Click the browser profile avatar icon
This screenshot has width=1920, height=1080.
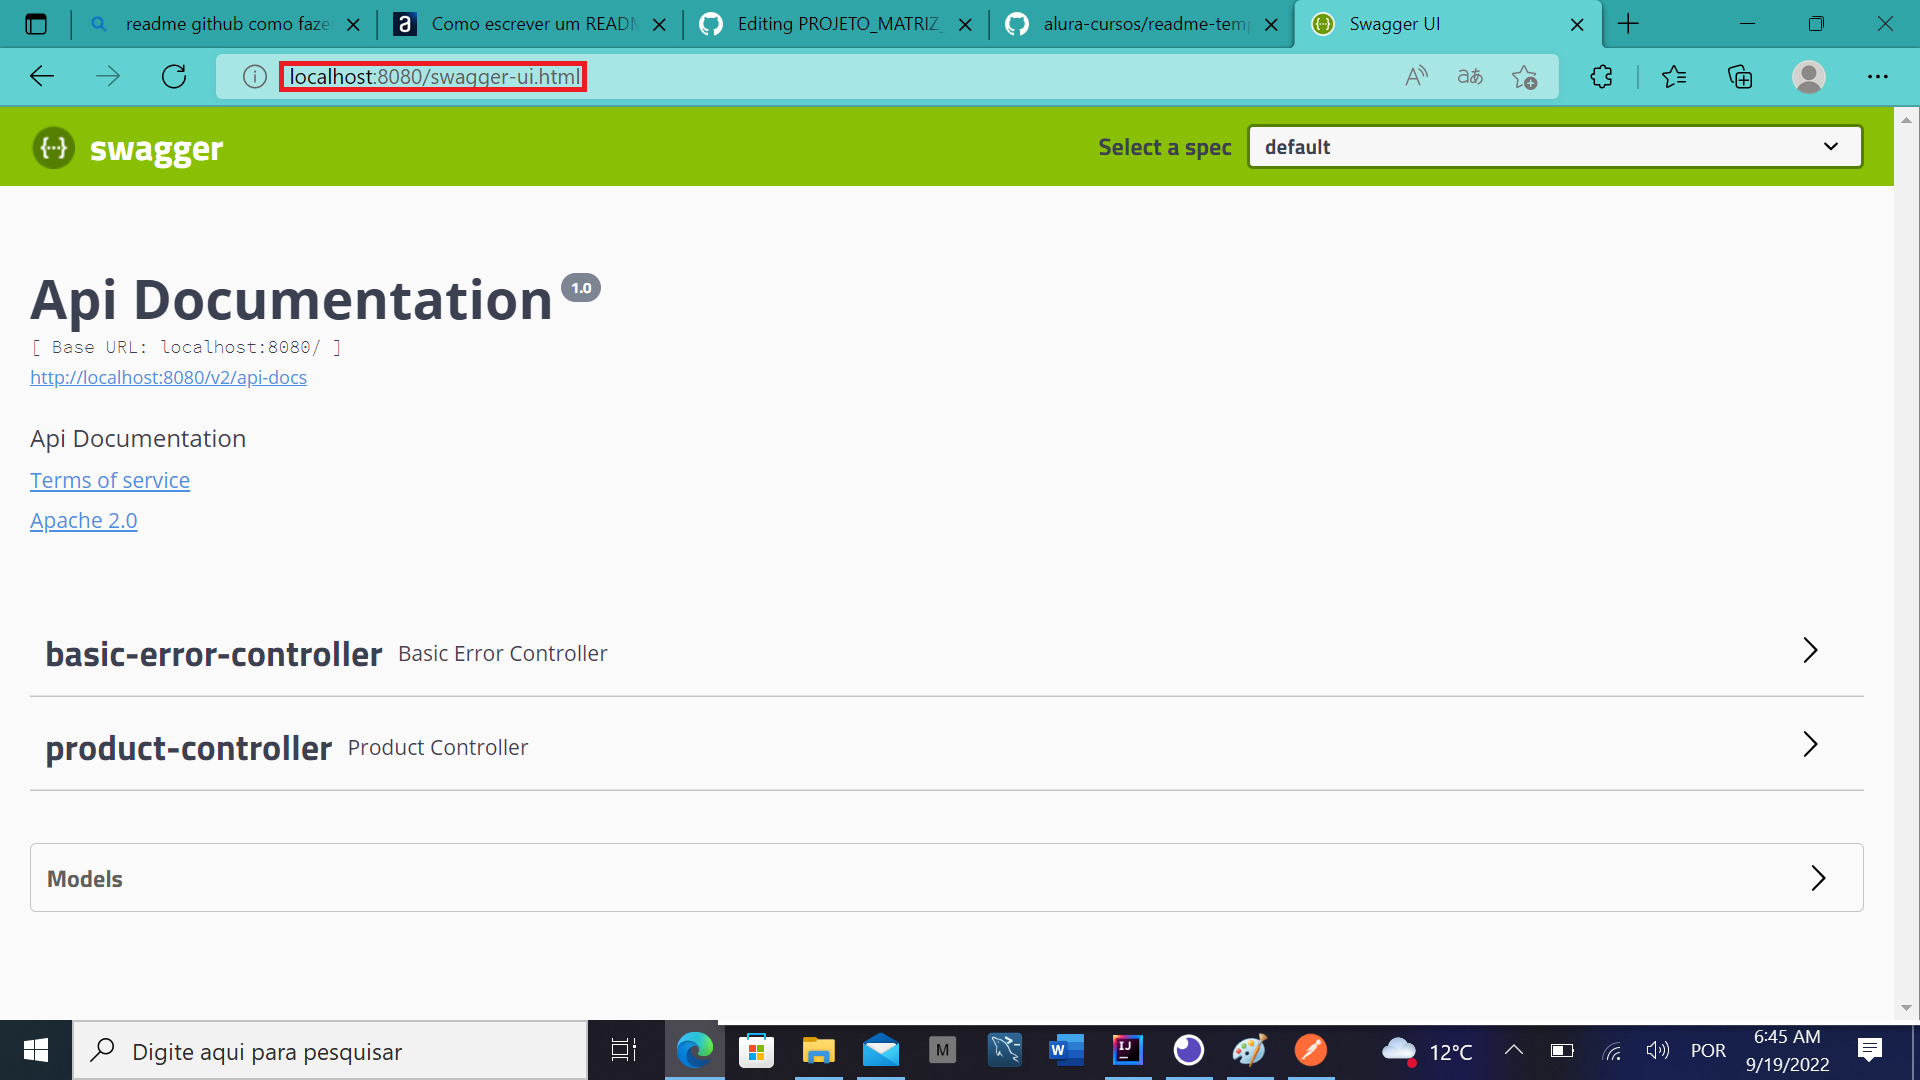[x=1811, y=76]
